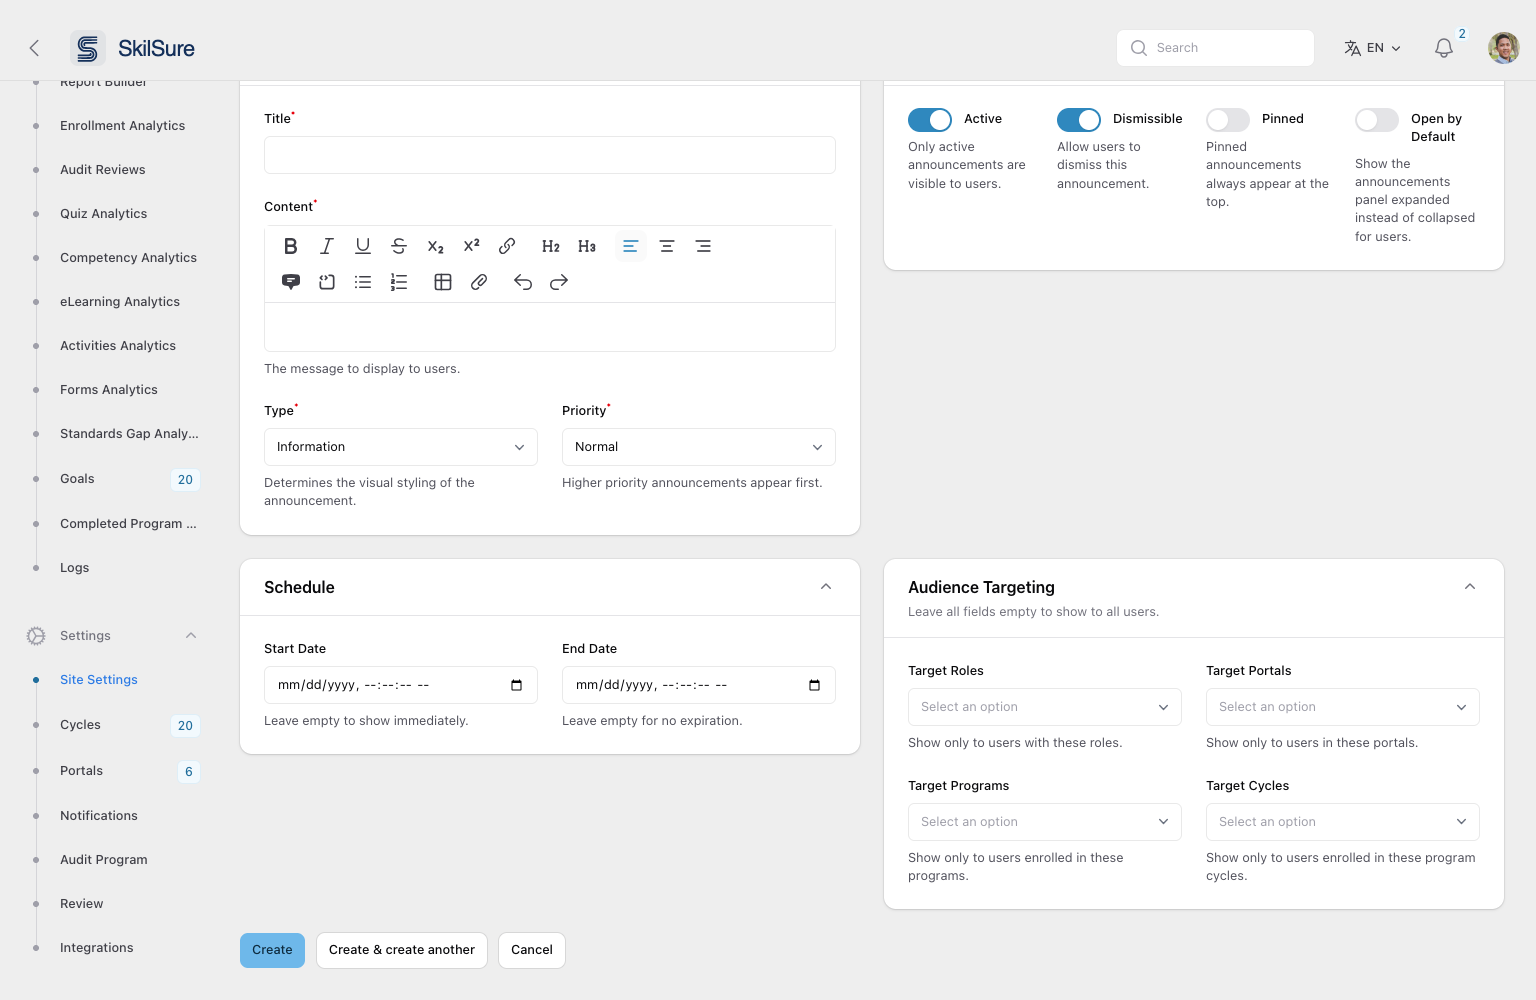Viewport: 1536px width, 1000px height.
Task: Open the Goals sidebar item
Action: (x=77, y=479)
